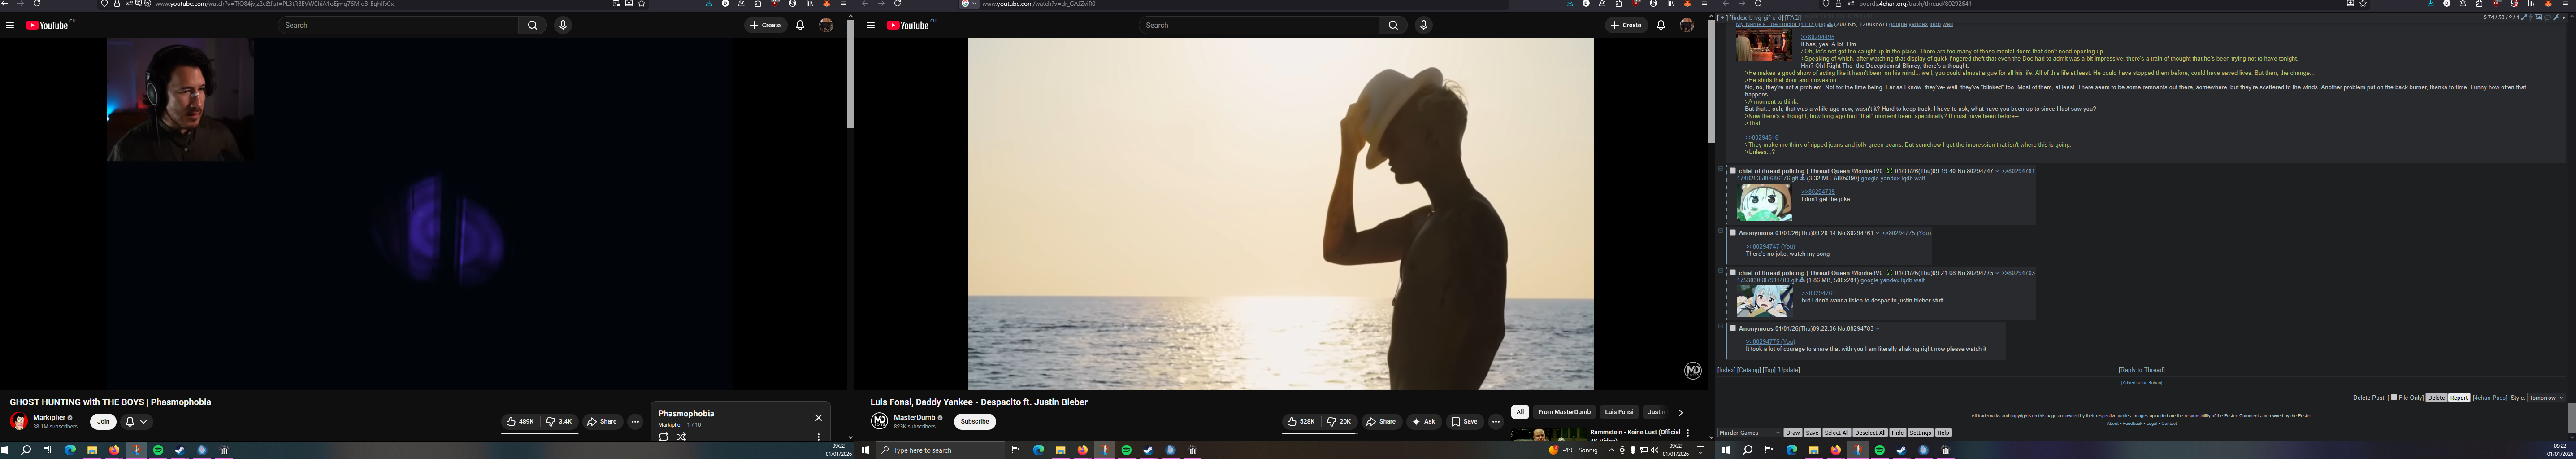Open the MasterDumb channel avatar

point(880,421)
